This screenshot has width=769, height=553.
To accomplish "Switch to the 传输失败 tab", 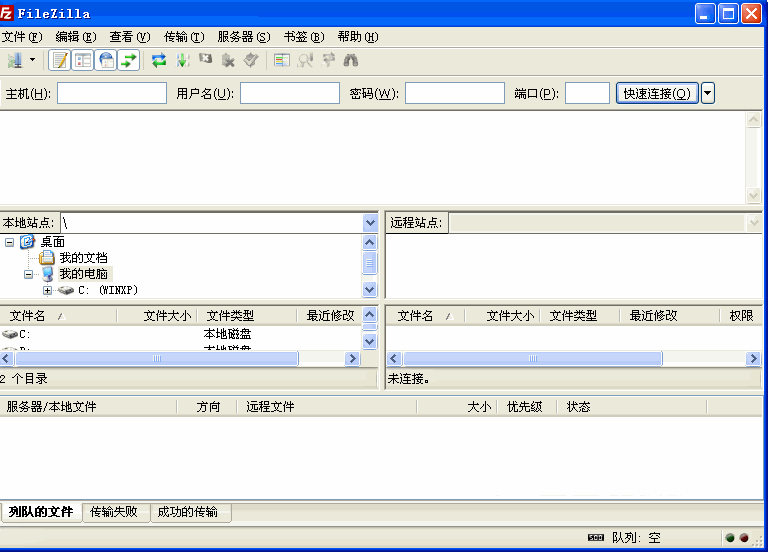I will point(114,512).
